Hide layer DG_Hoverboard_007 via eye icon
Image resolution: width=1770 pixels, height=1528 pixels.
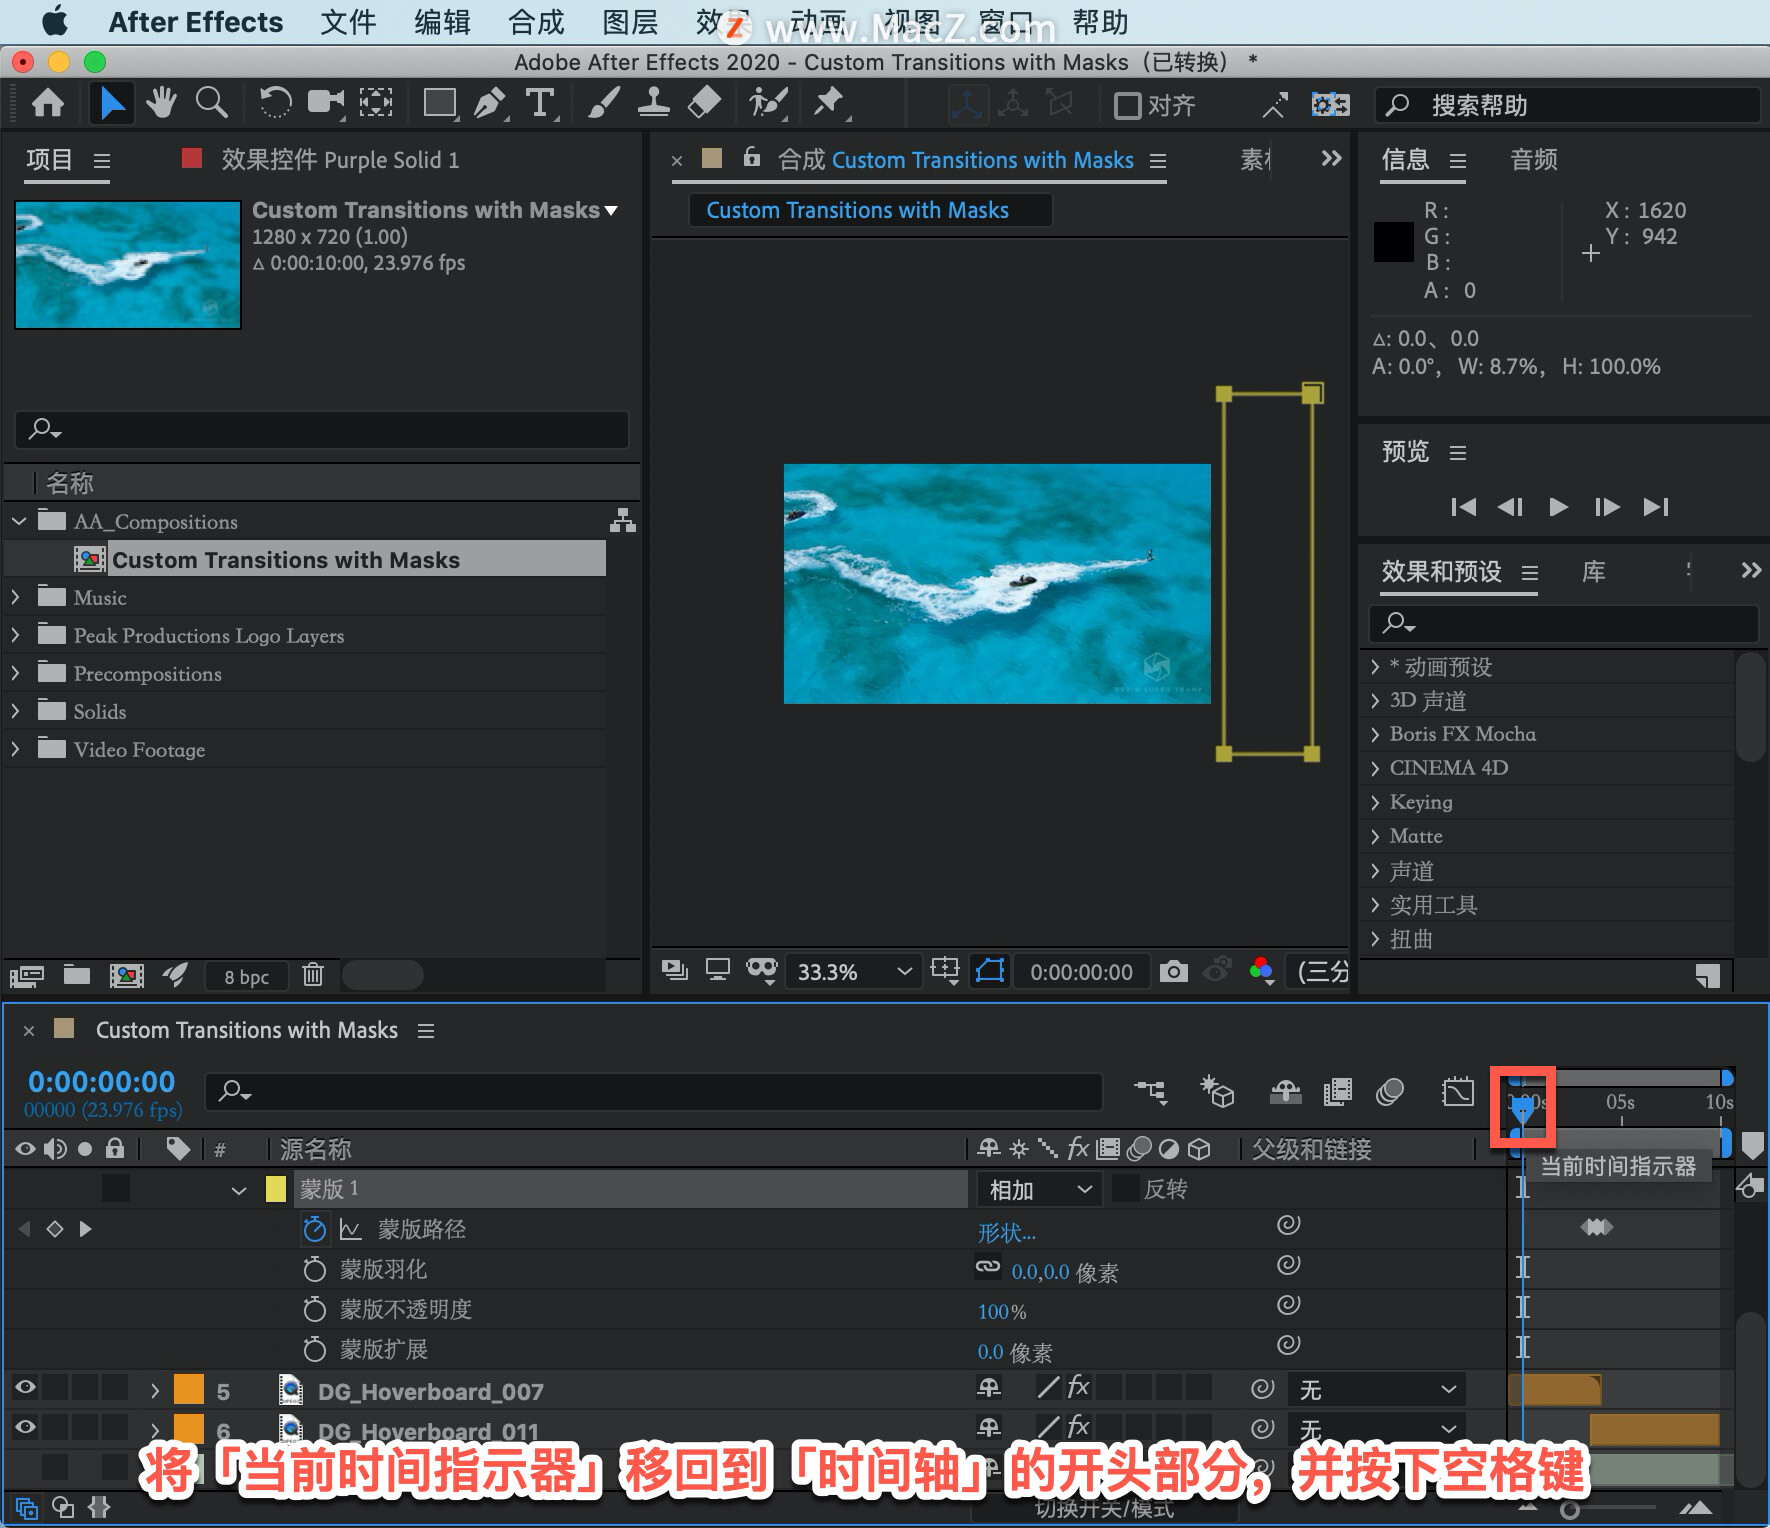25,1387
